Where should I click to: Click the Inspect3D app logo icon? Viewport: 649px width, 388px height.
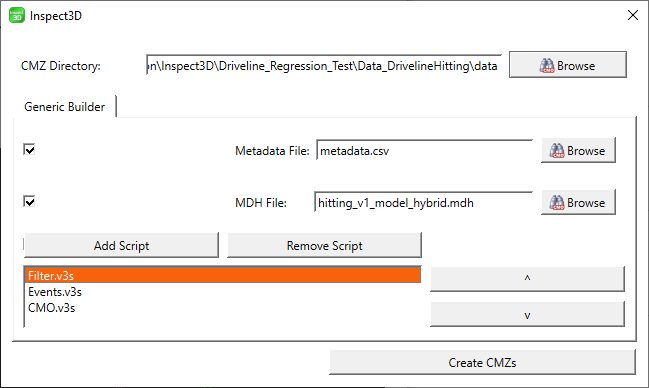(17, 16)
